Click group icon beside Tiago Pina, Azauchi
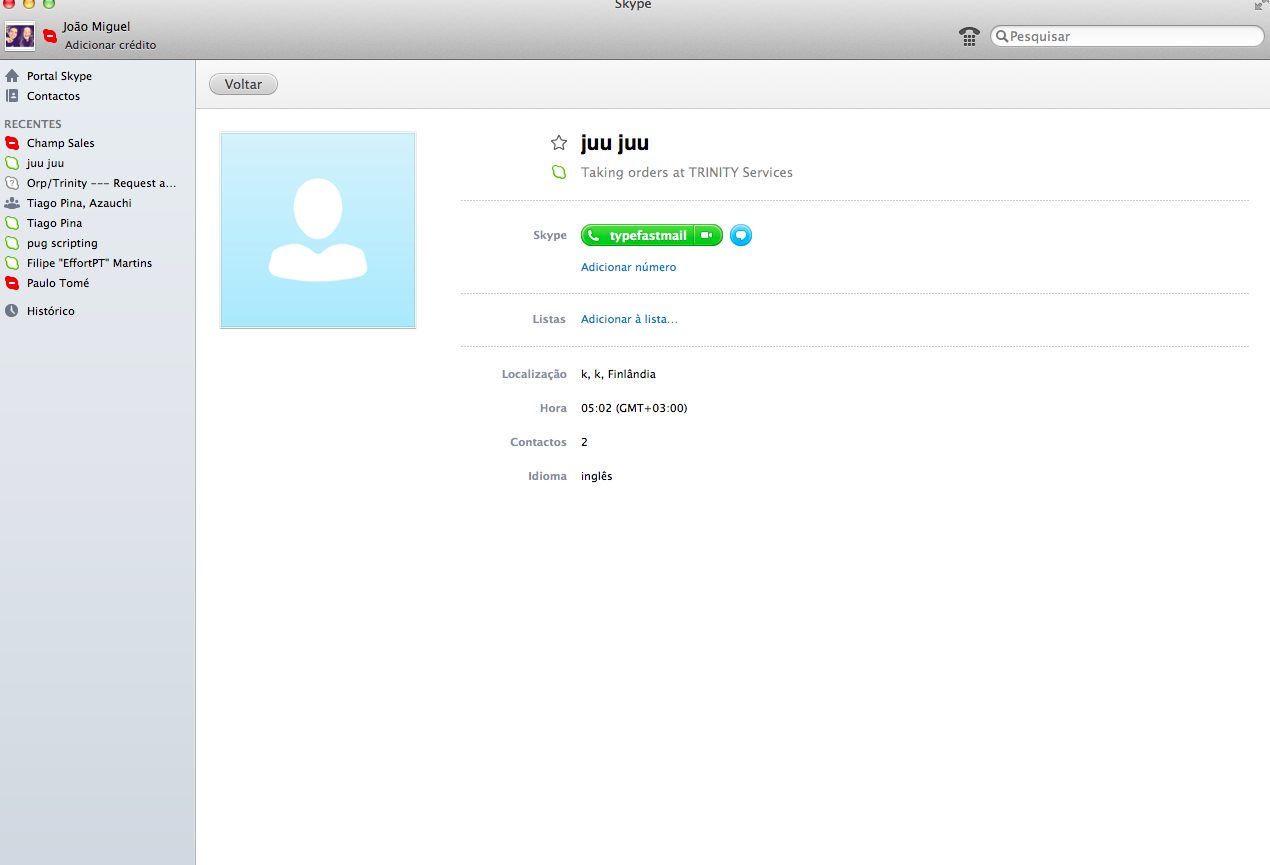 (12, 203)
